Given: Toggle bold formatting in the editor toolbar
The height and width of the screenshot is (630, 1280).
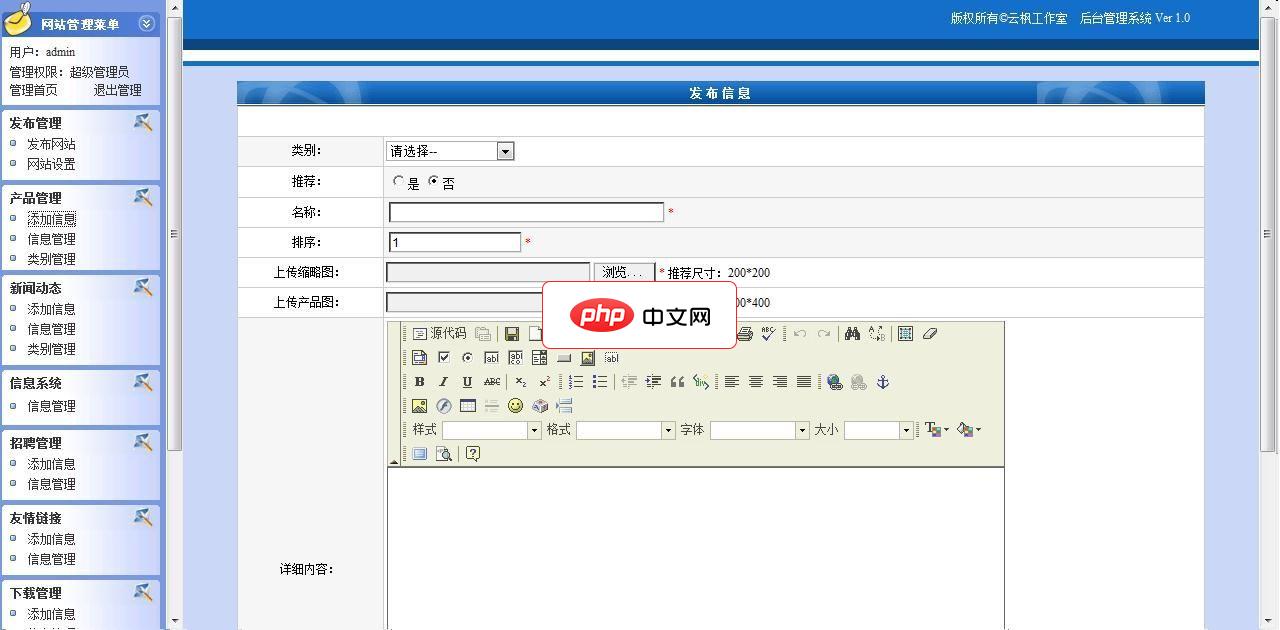Looking at the screenshot, I should pos(421,381).
